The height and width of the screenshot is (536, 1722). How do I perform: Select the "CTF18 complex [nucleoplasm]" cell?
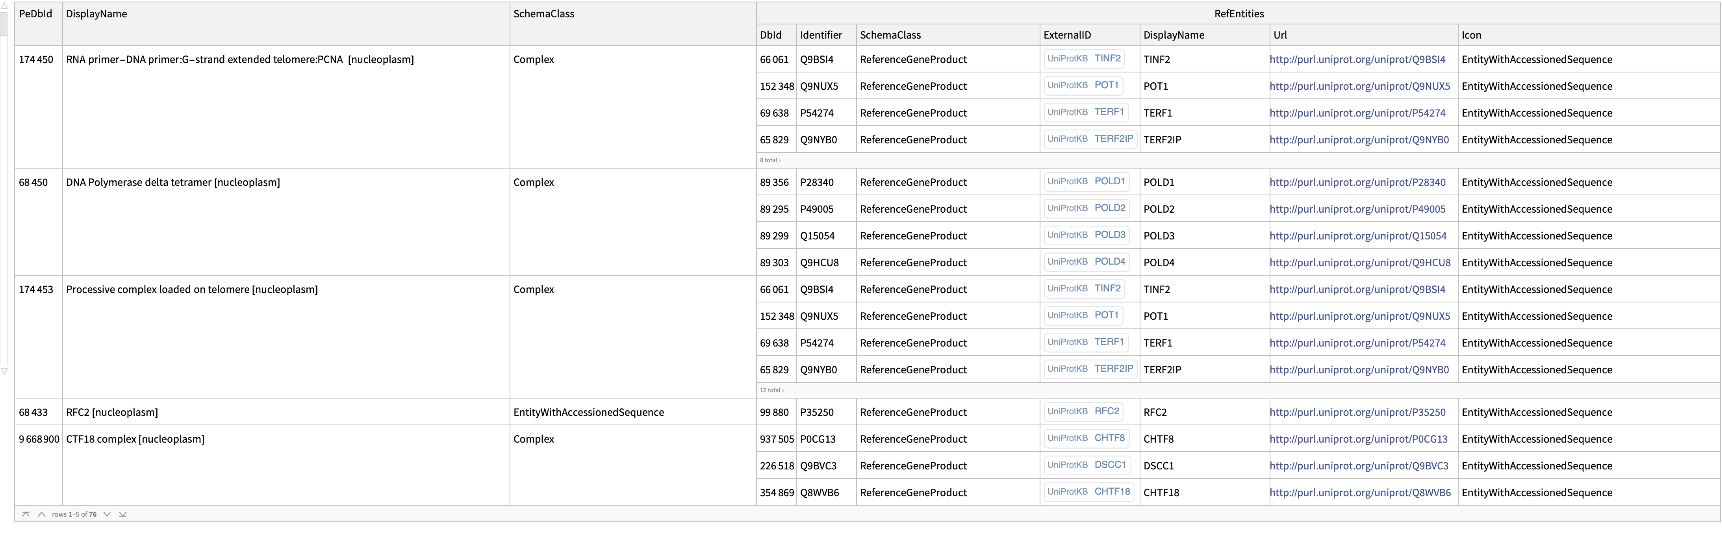(x=135, y=439)
